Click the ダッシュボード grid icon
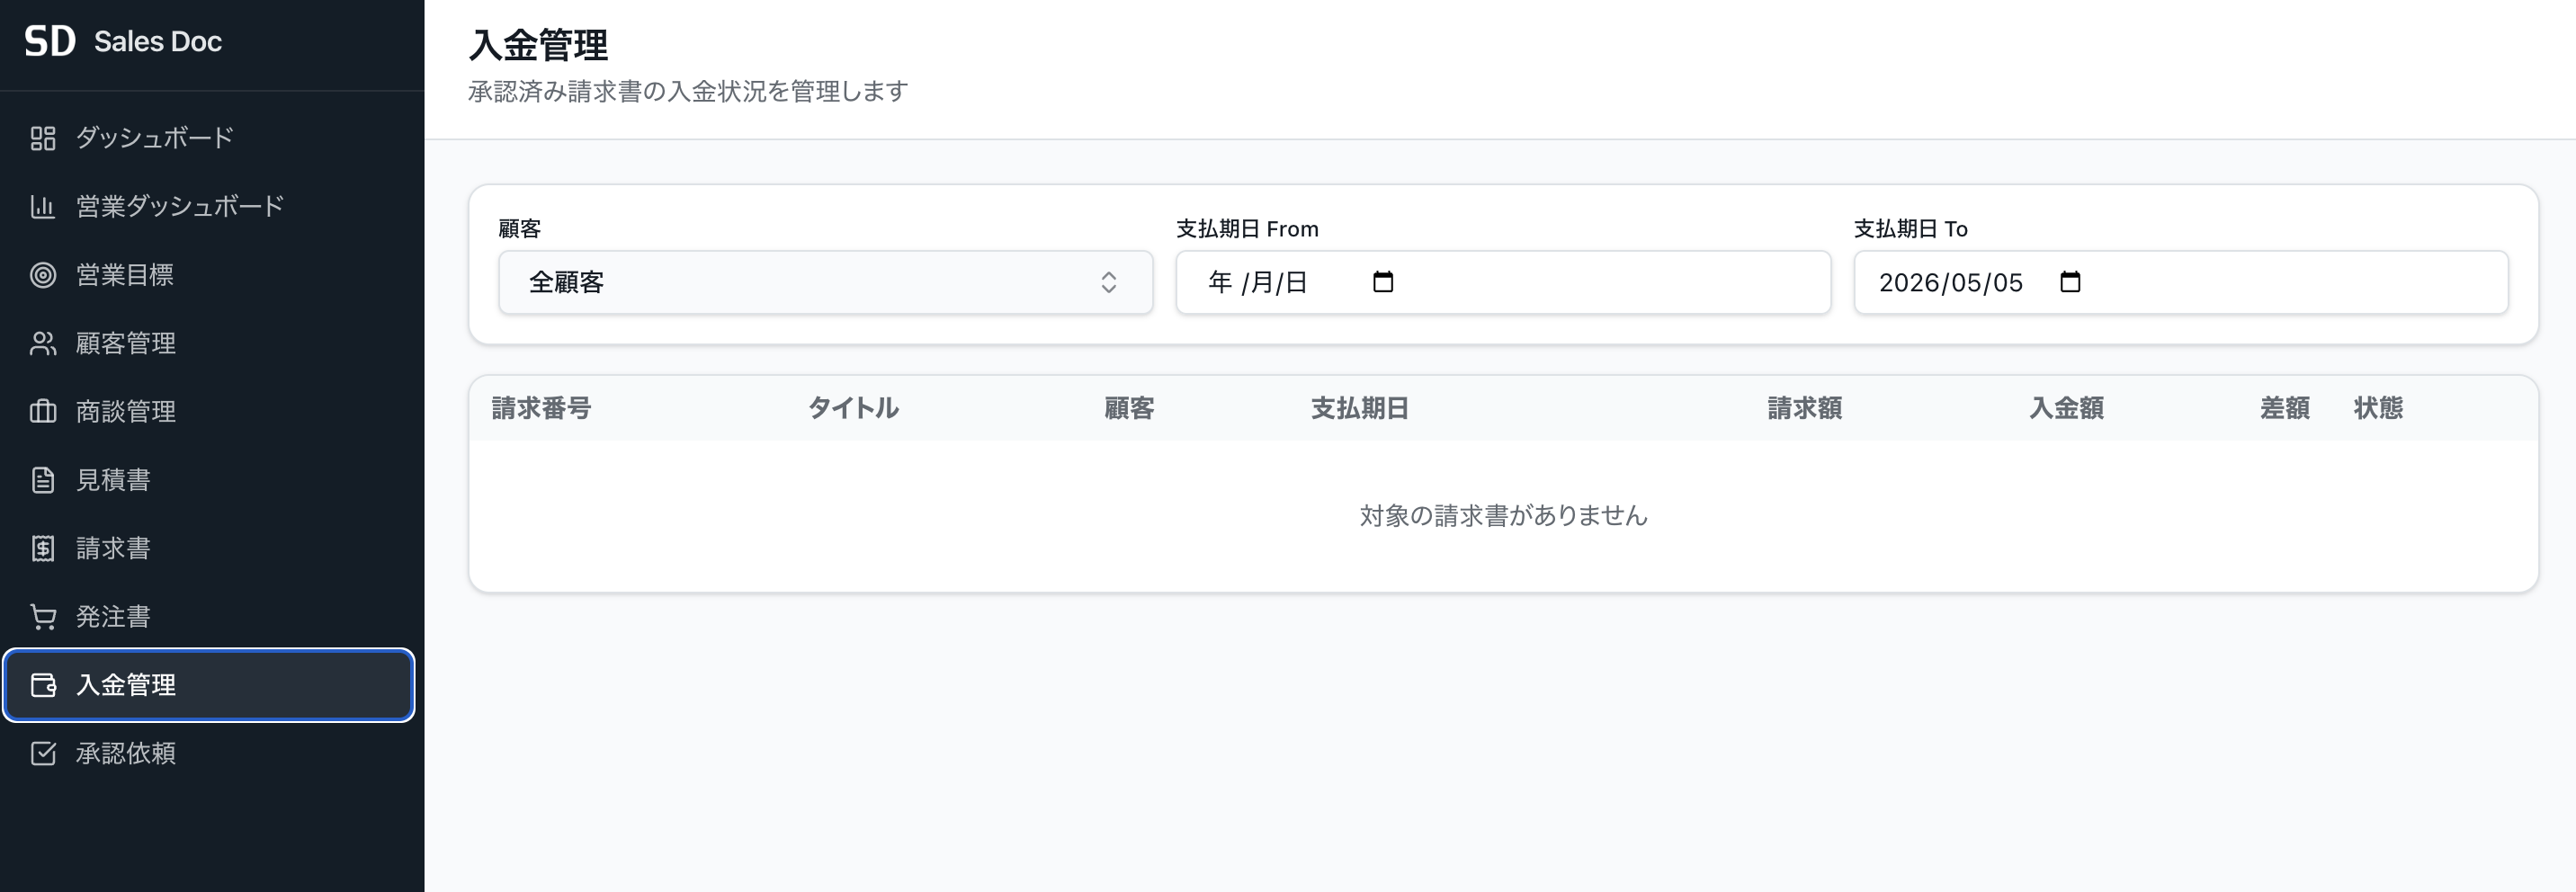Image resolution: width=2576 pixels, height=892 pixels. pyautogui.click(x=43, y=138)
